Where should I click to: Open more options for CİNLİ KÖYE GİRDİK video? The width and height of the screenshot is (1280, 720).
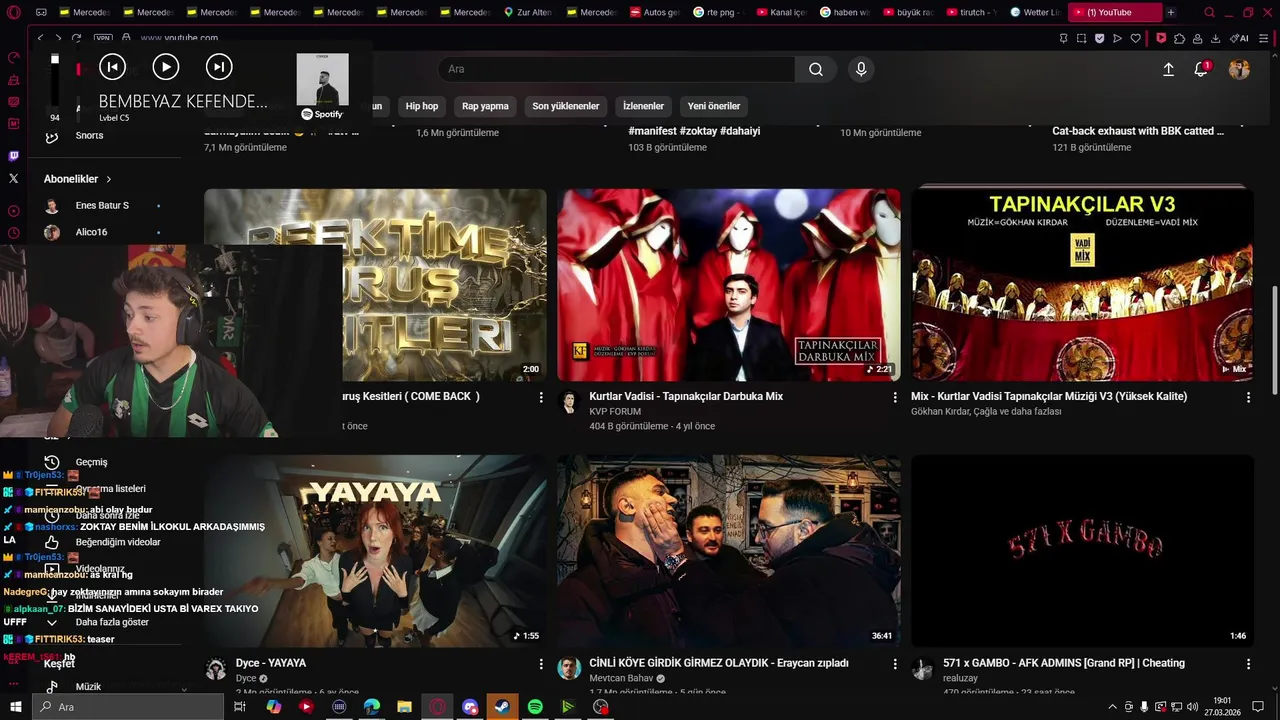[x=895, y=663]
